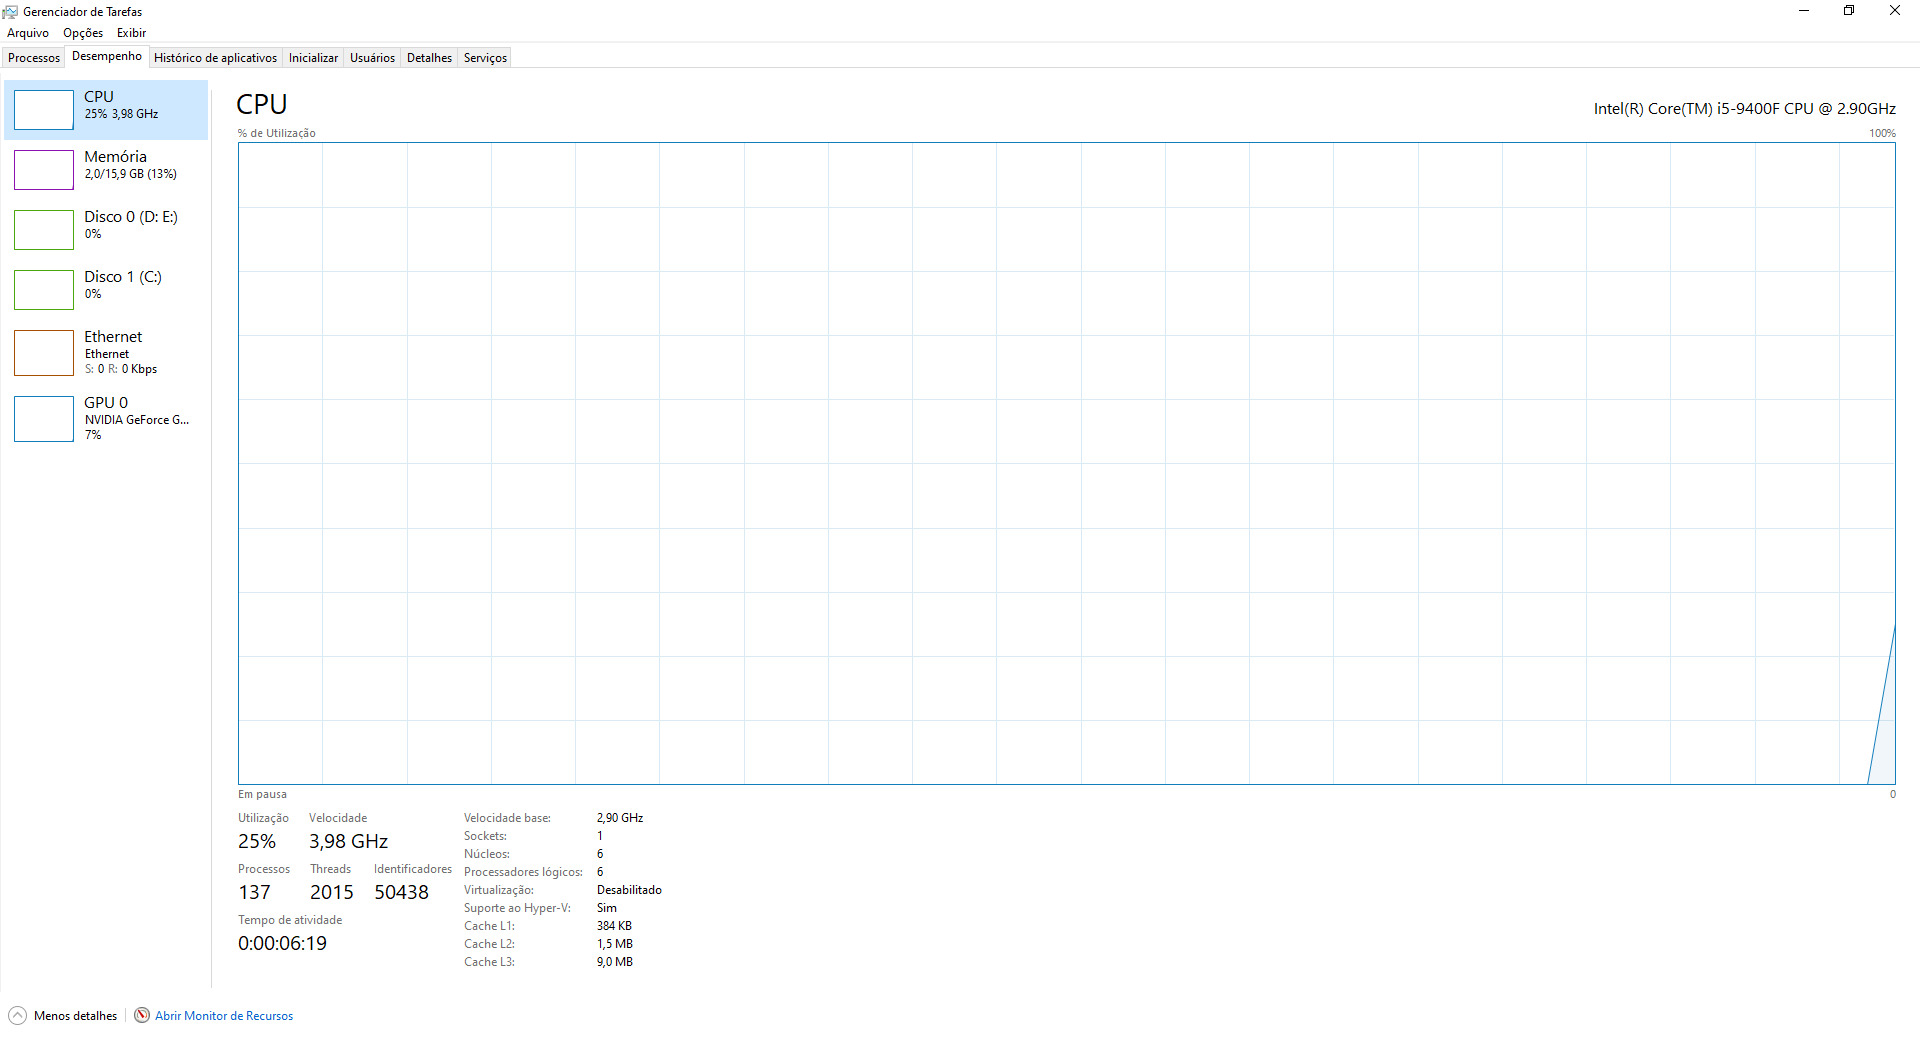Click the CPU model name Intel Core i5-9400F

point(1744,109)
